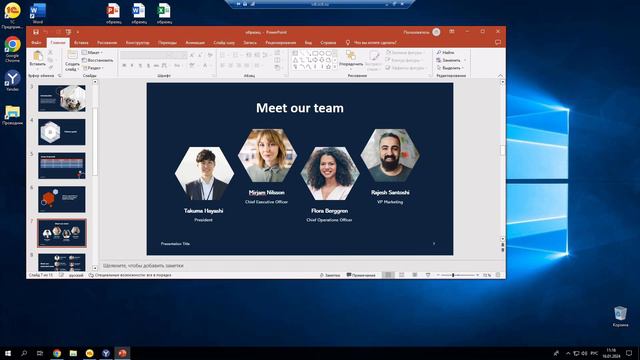The height and width of the screenshot is (360, 640).
Task: Collapse the ribbon with the chevron arrow
Action: point(500,76)
